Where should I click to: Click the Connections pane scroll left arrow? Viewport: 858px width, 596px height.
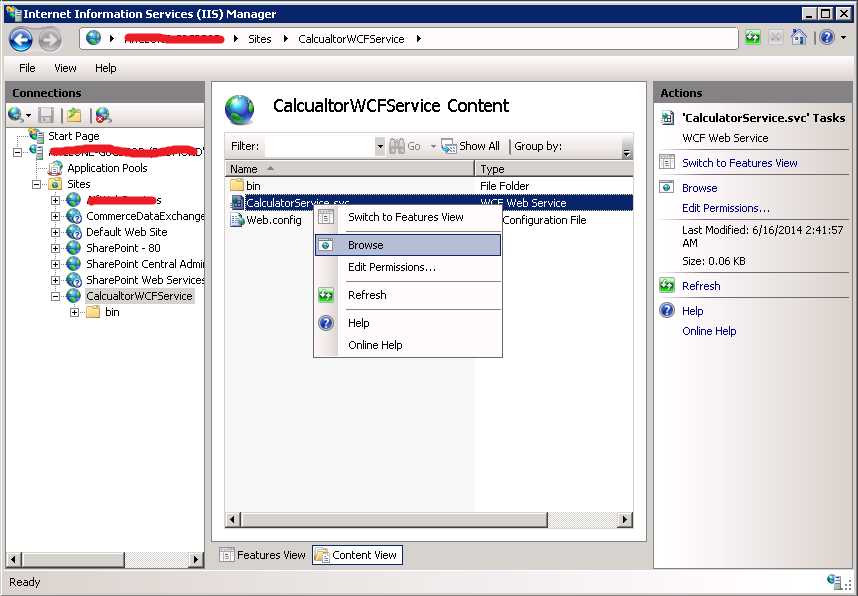pyautogui.click(x=14, y=559)
